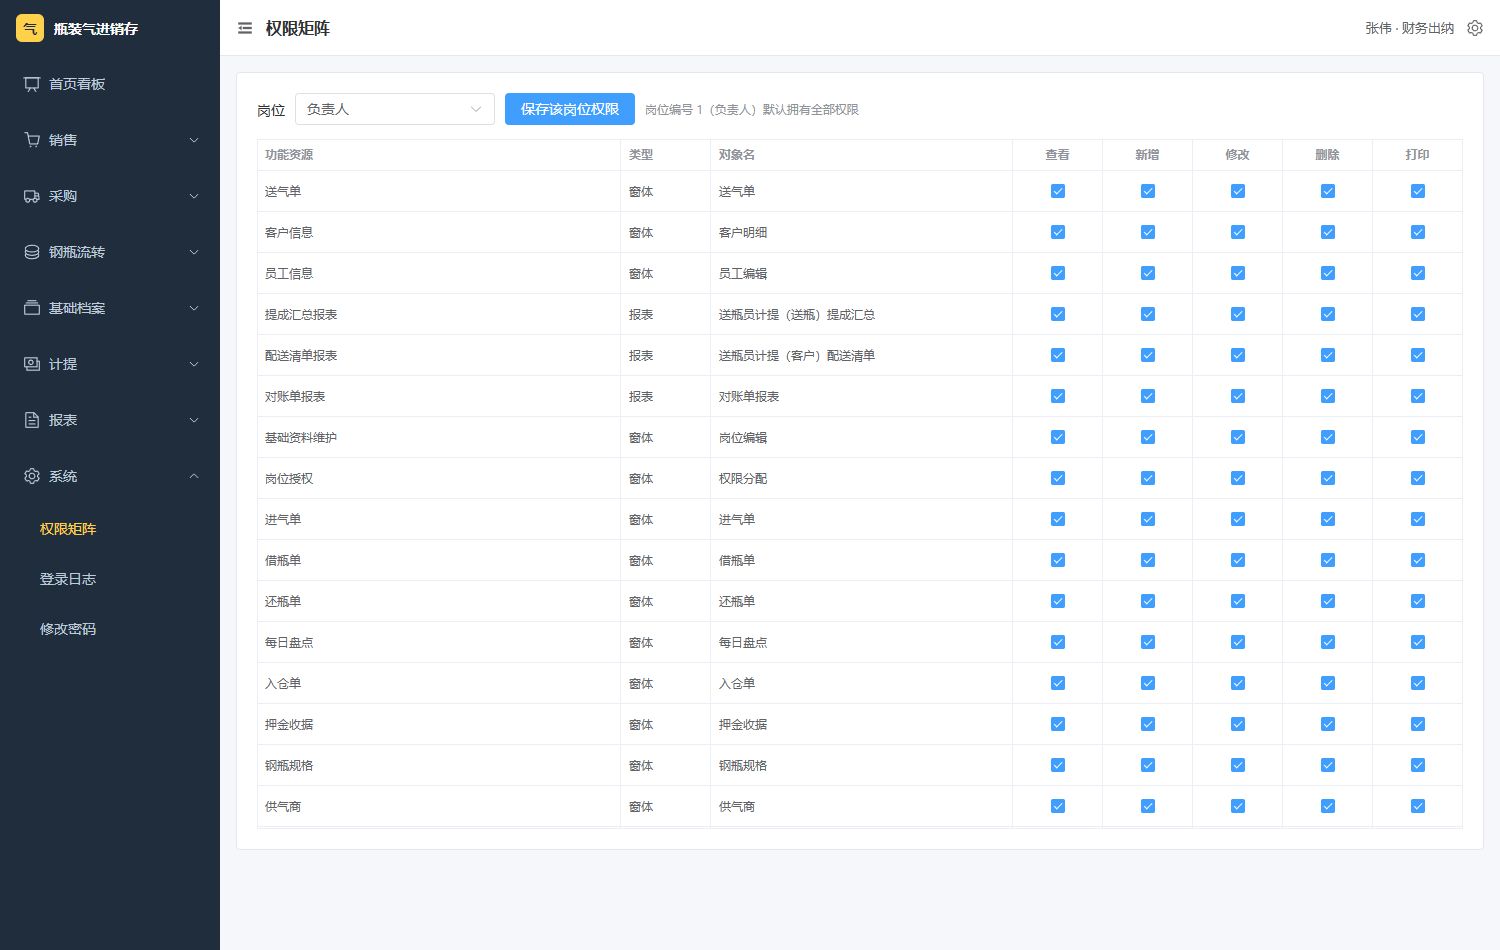Click the yellow app logo icon

tap(30, 28)
